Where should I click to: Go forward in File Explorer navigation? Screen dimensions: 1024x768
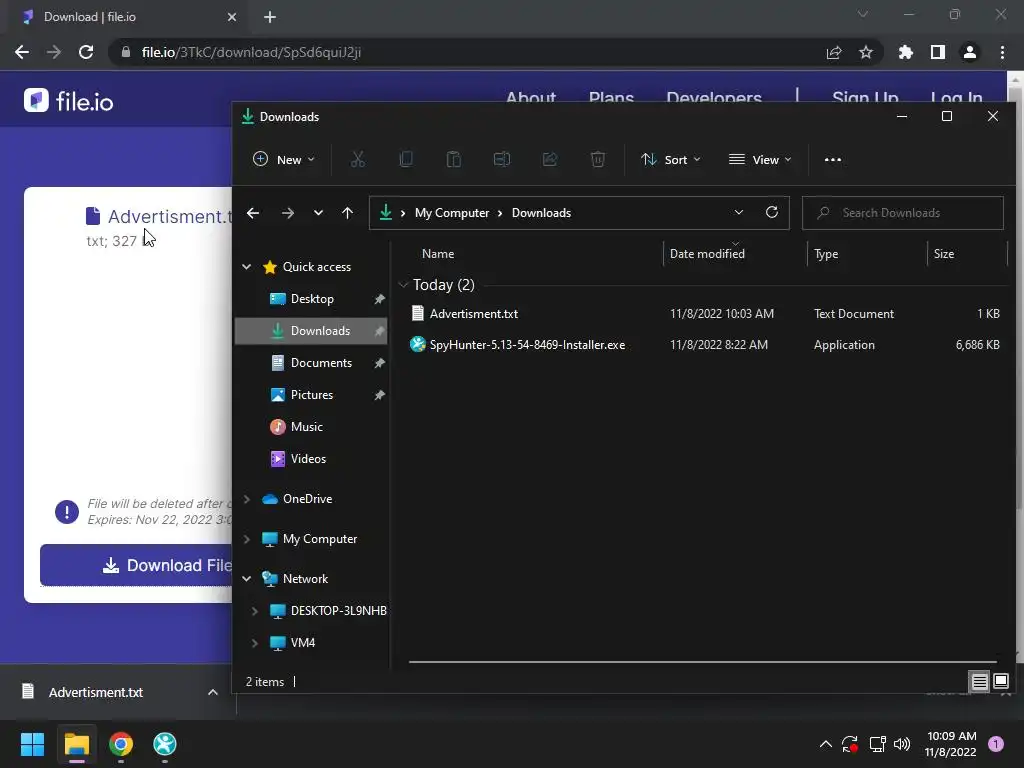click(x=287, y=213)
